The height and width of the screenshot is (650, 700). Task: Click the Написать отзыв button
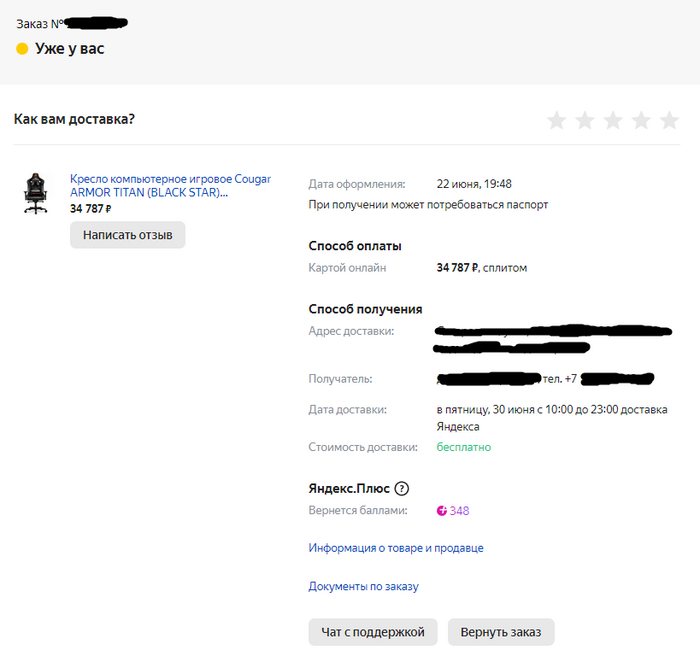click(128, 235)
